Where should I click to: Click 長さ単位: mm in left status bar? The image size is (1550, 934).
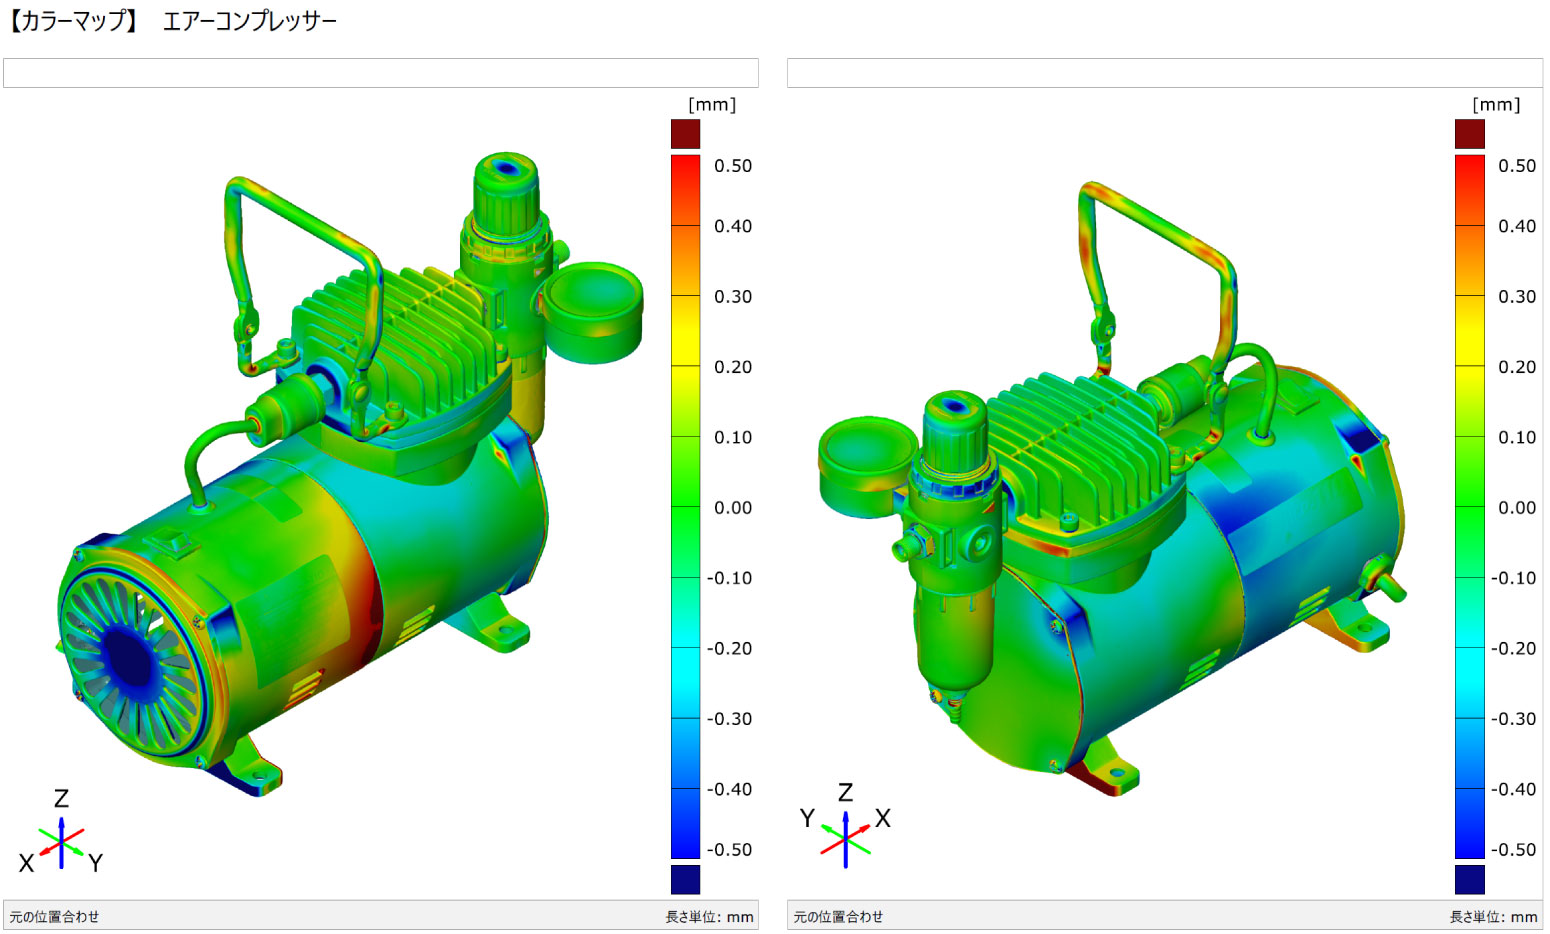[709, 917]
